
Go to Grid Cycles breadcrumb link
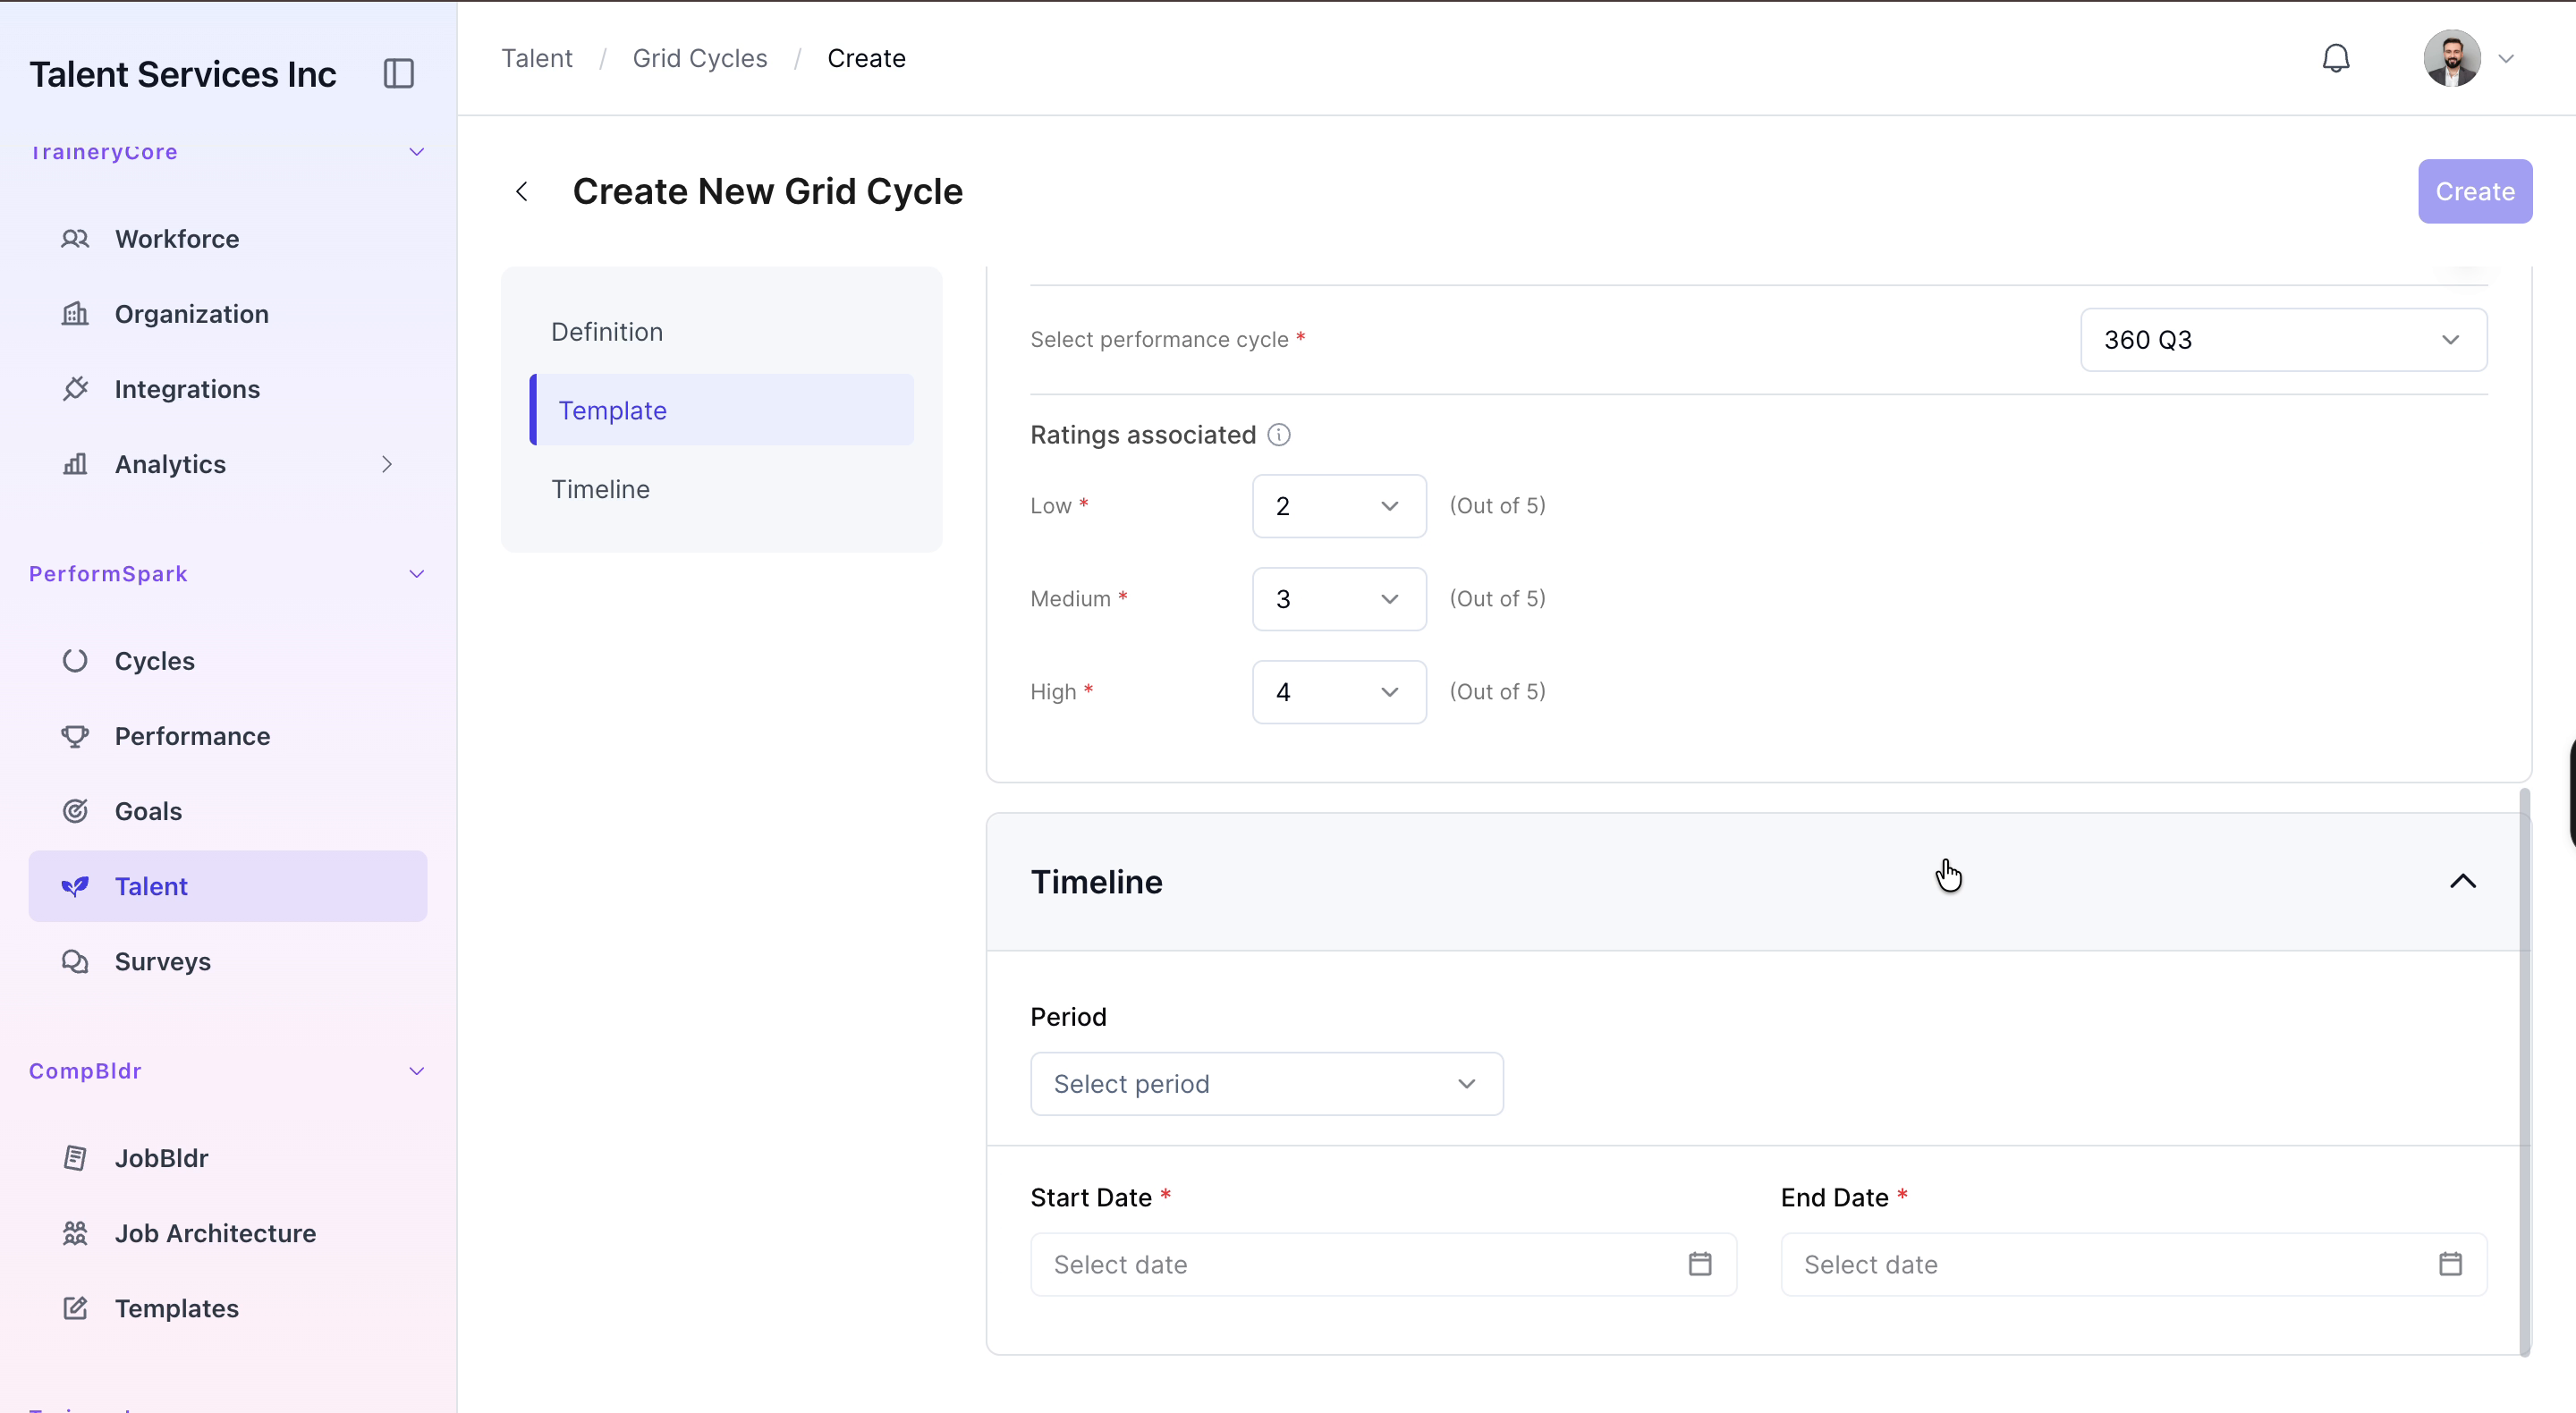pos(699,58)
